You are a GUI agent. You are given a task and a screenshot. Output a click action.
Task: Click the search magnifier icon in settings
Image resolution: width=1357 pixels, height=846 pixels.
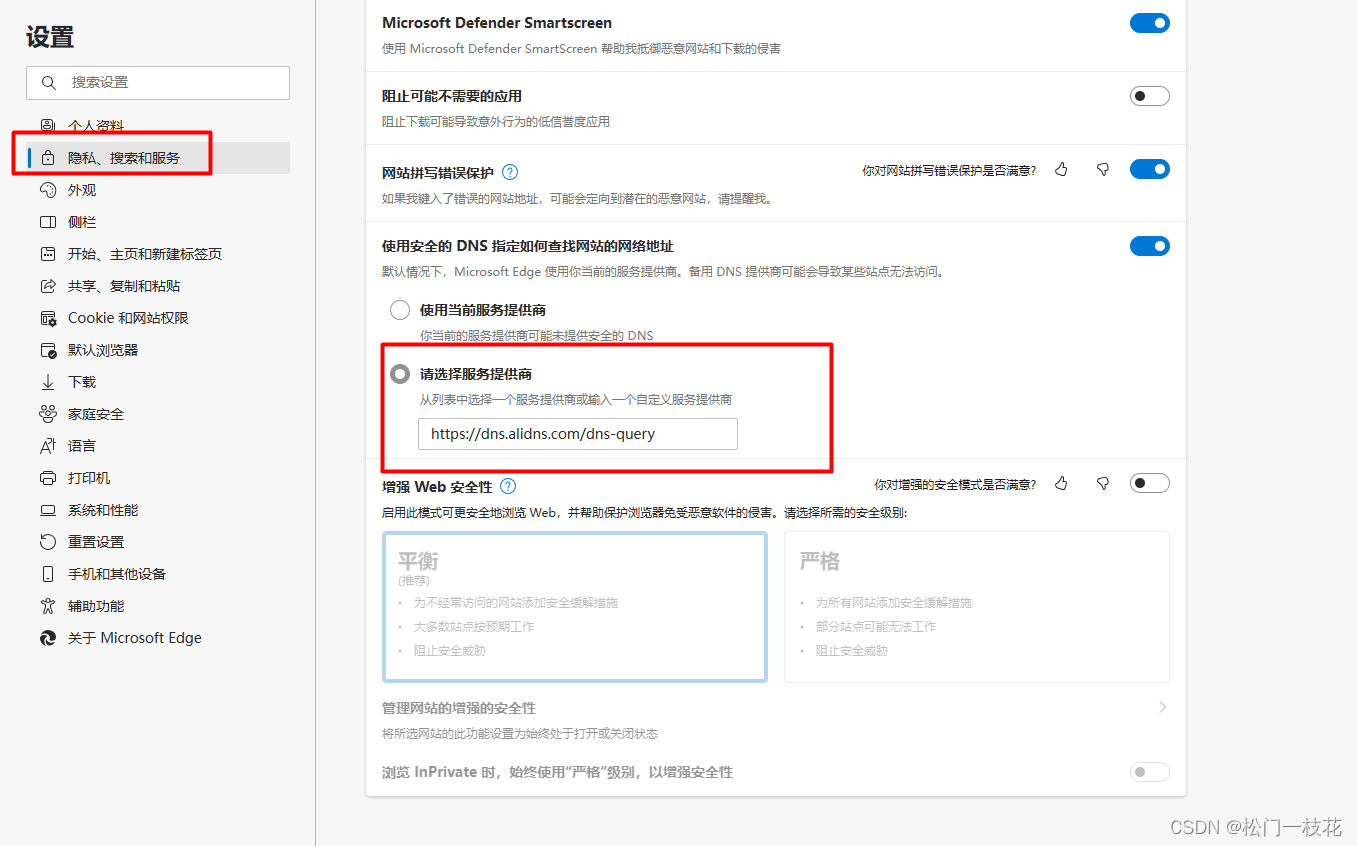[x=48, y=83]
